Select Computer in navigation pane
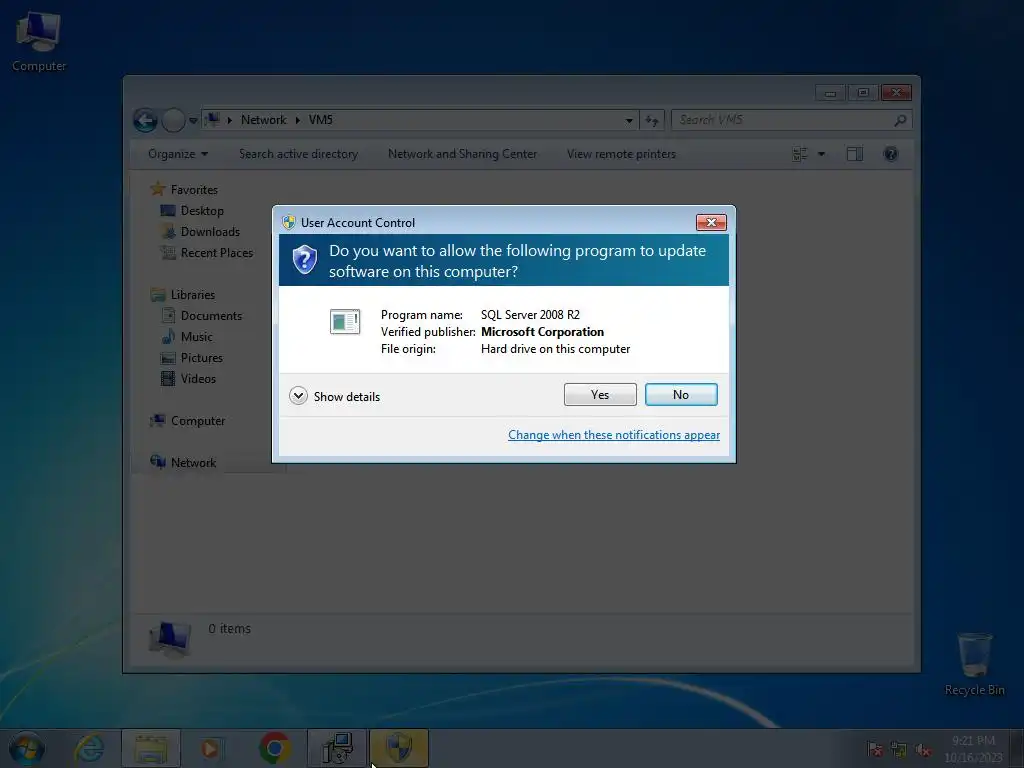This screenshot has height=768, width=1024. (x=198, y=421)
